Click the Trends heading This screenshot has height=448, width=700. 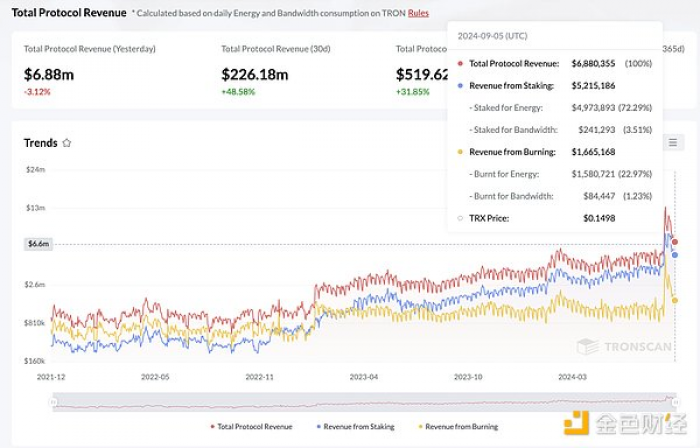tap(41, 143)
